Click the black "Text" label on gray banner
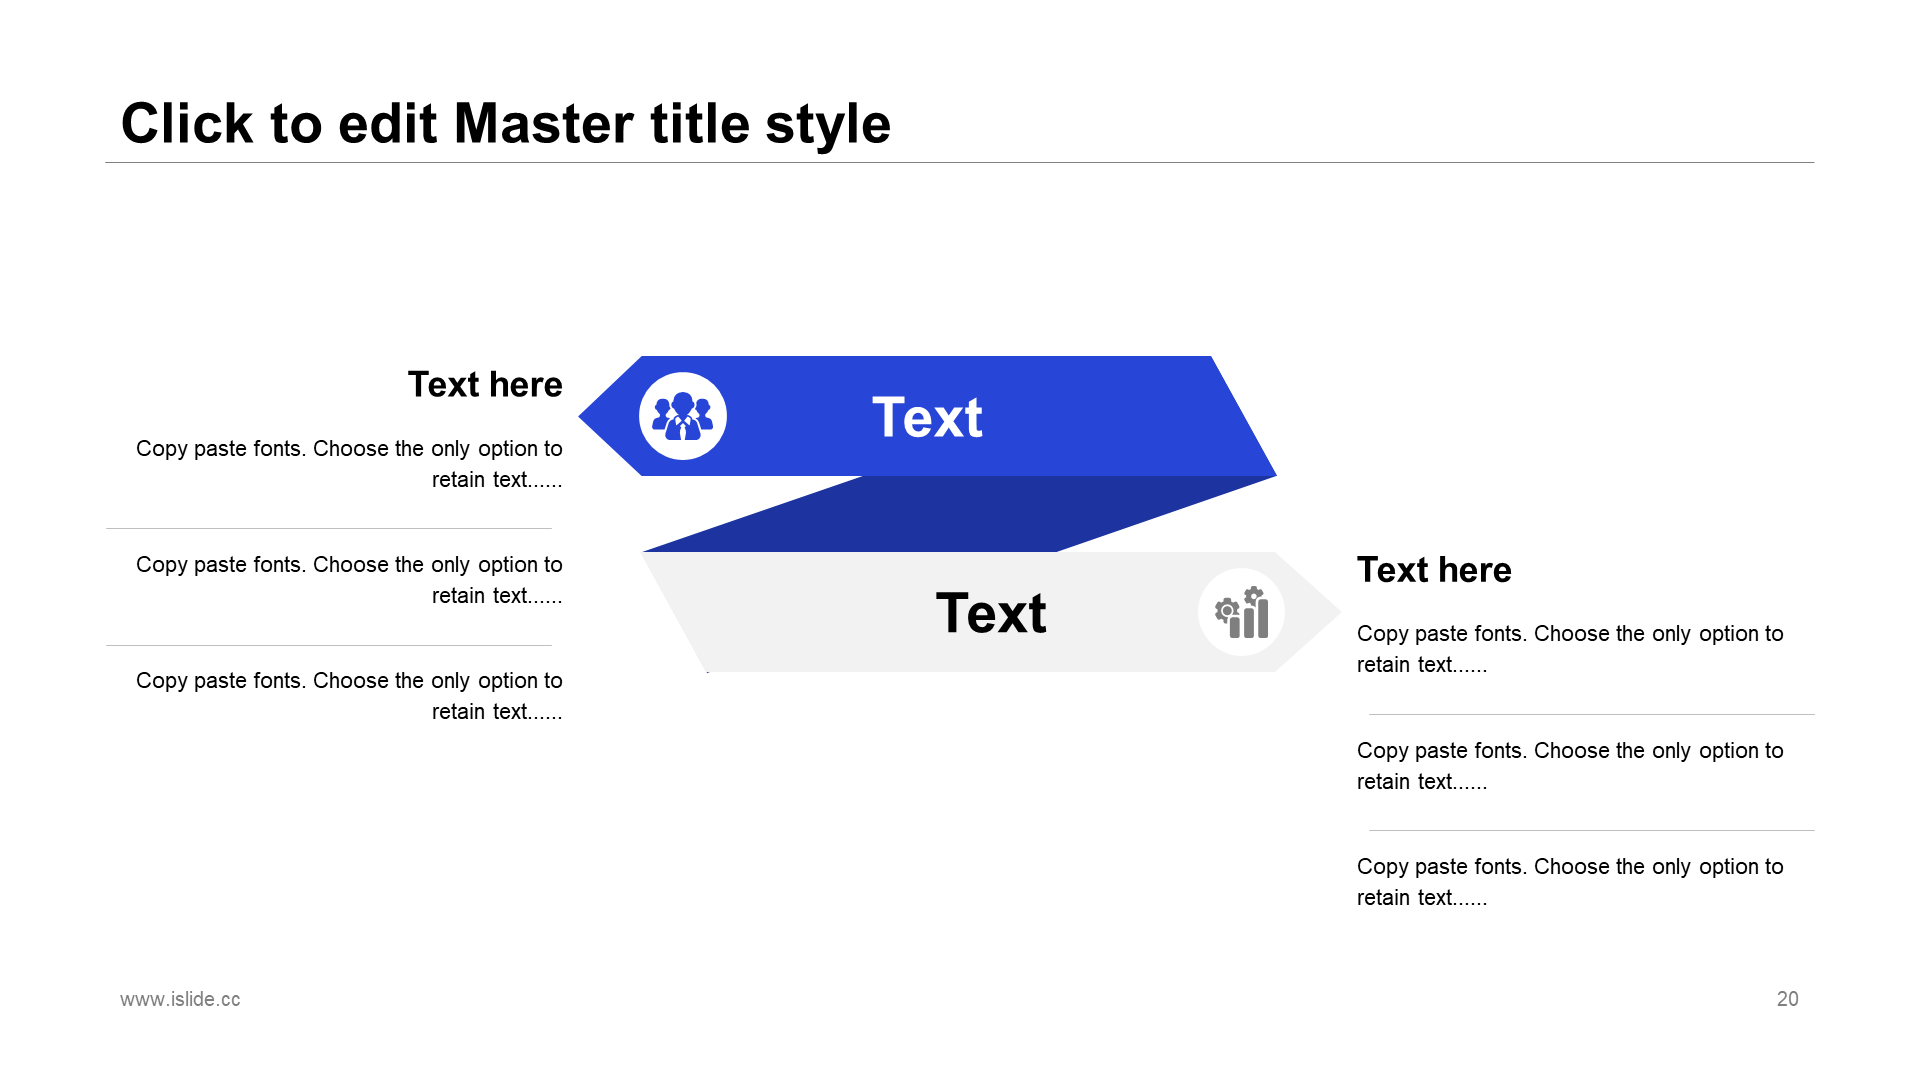The image size is (1920, 1080). click(990, 613)
